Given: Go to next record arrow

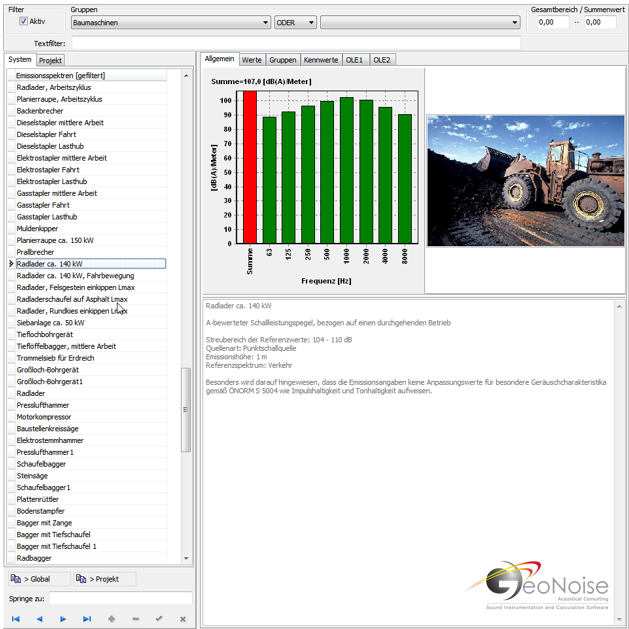Looking at the screenshot, I should 63,619.
